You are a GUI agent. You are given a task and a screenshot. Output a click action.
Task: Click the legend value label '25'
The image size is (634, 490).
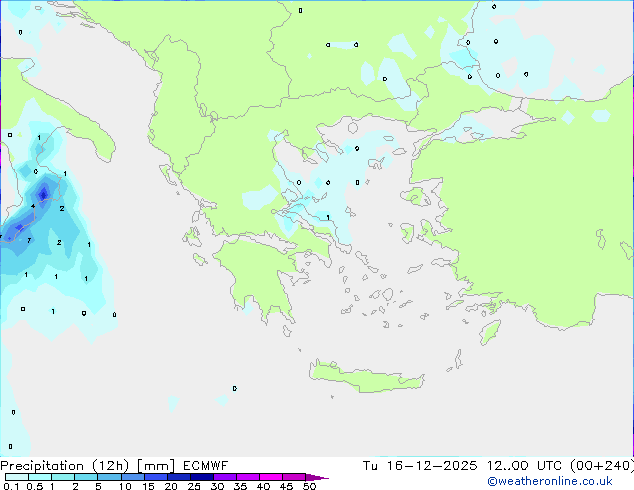pyautogui.click(x=194, y=486)
